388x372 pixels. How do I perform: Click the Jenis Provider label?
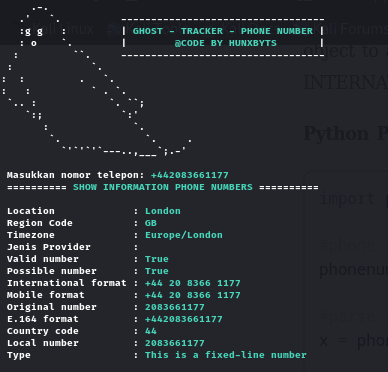pos(49,247)
